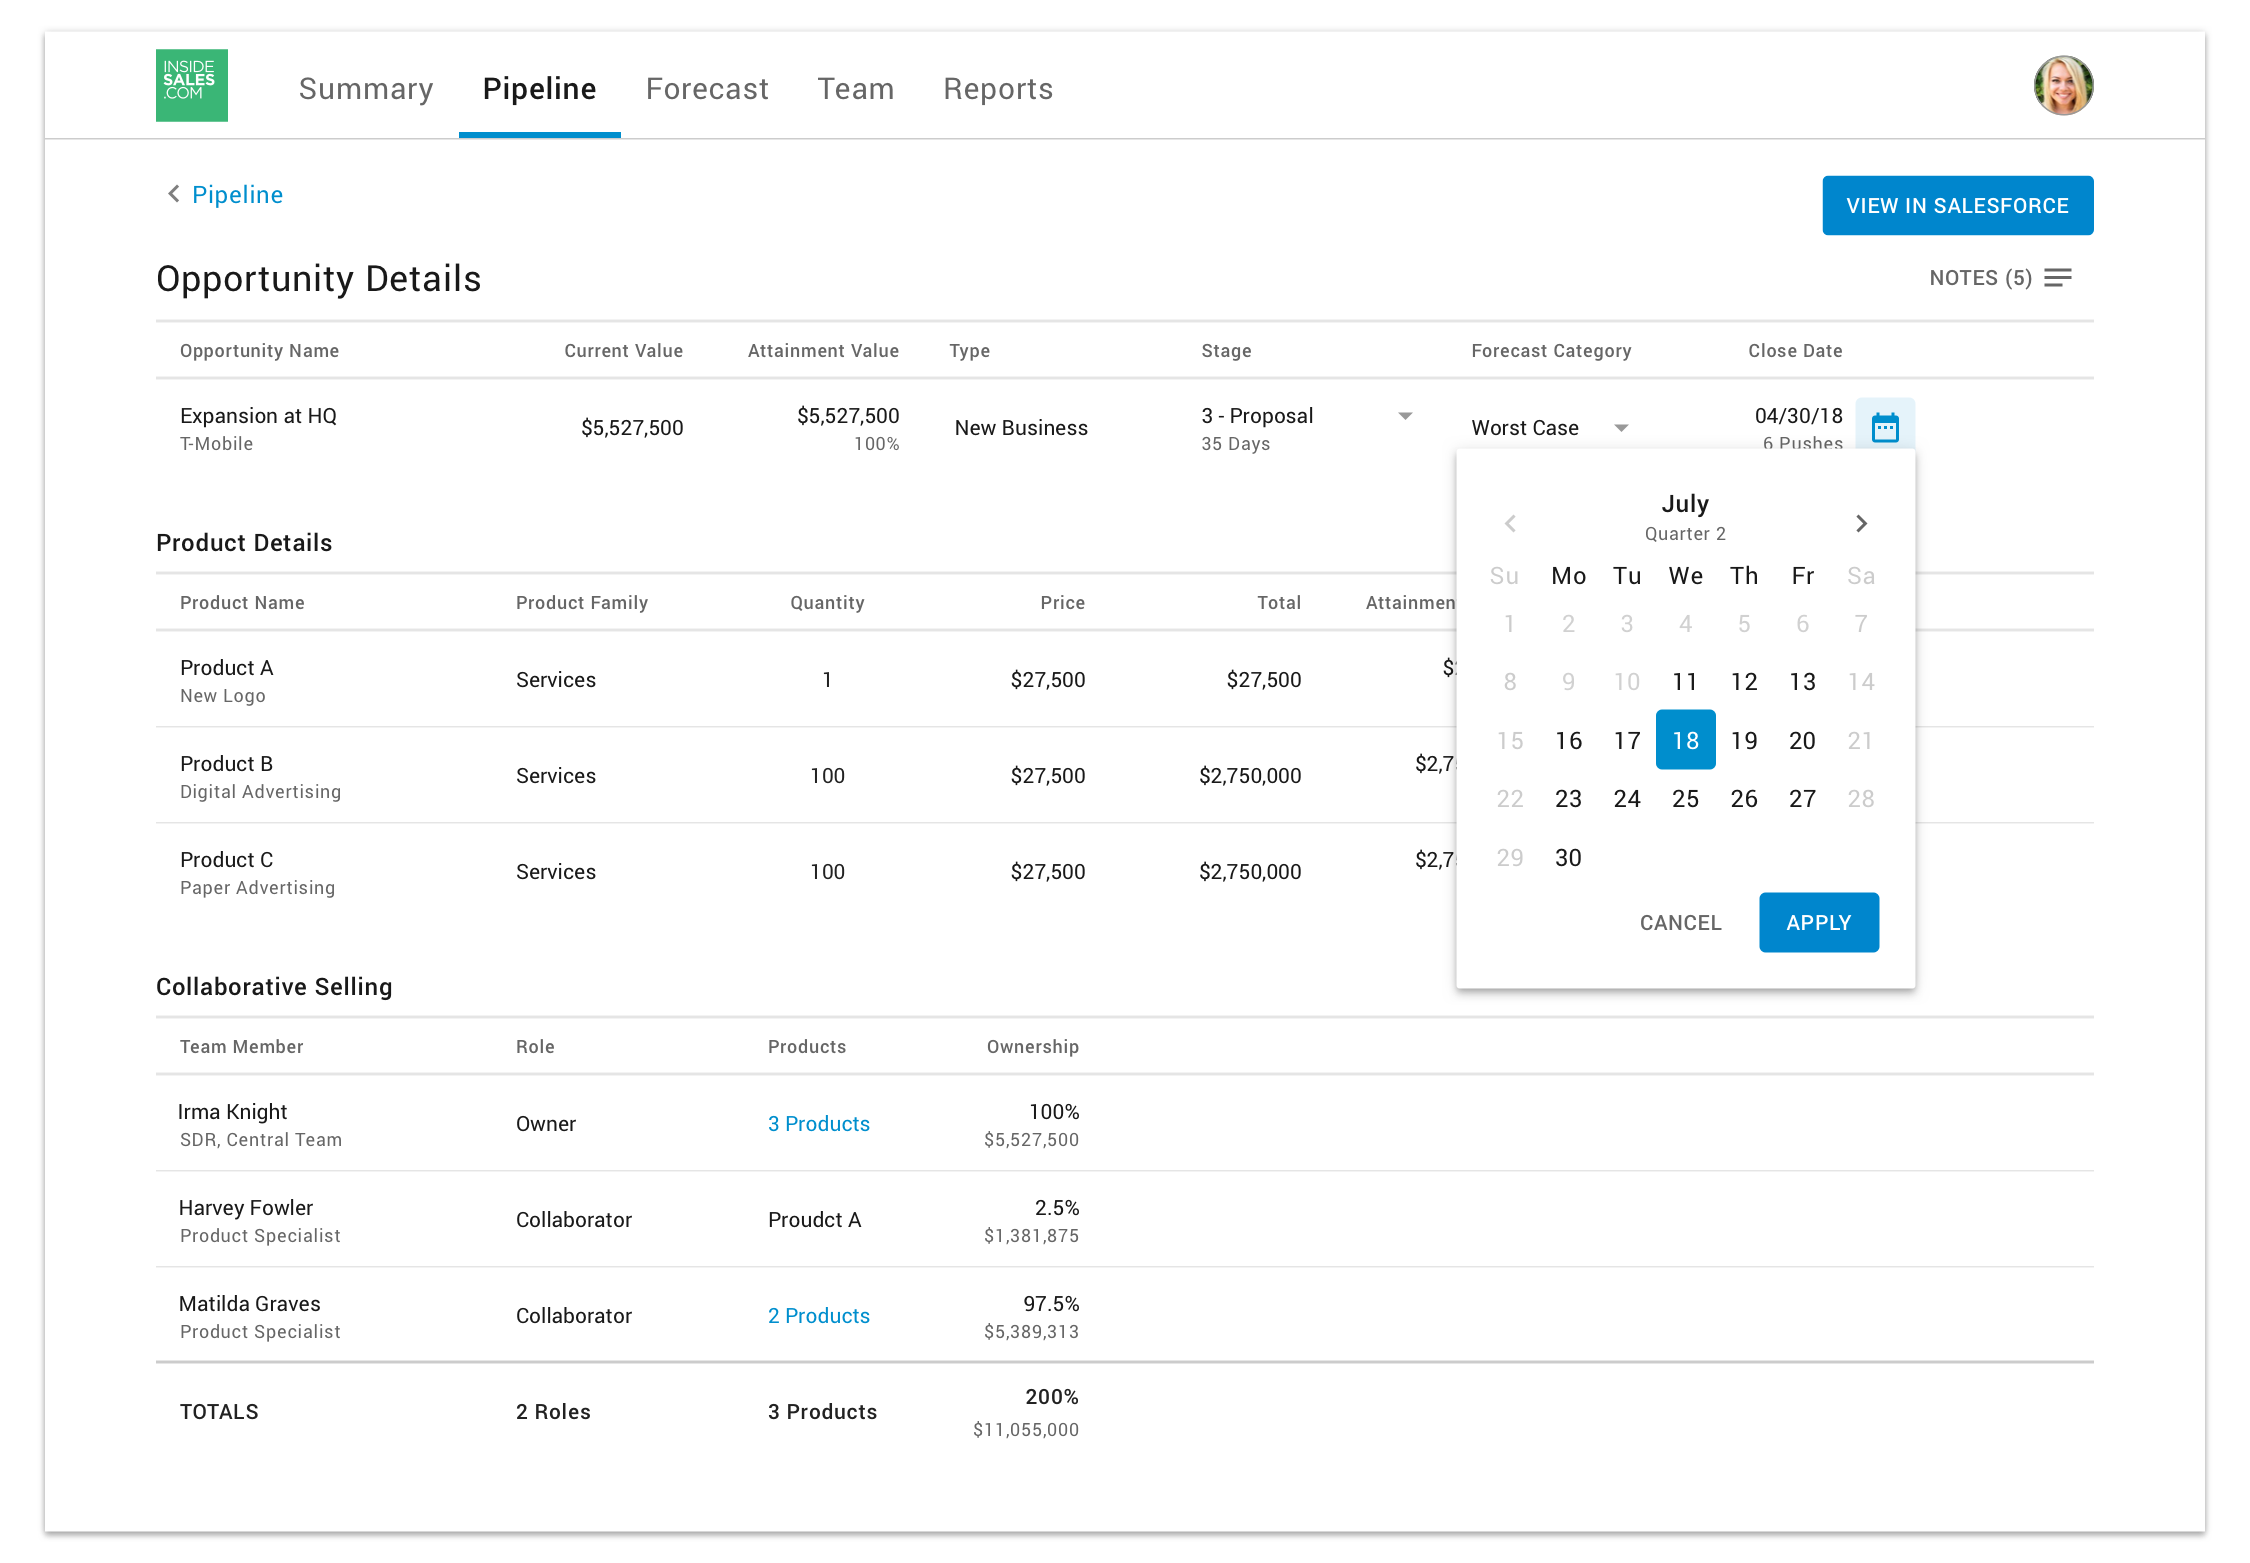Open the Forecast tab
Screen dimensions: 2250x1563
click(x=707, y=89)
